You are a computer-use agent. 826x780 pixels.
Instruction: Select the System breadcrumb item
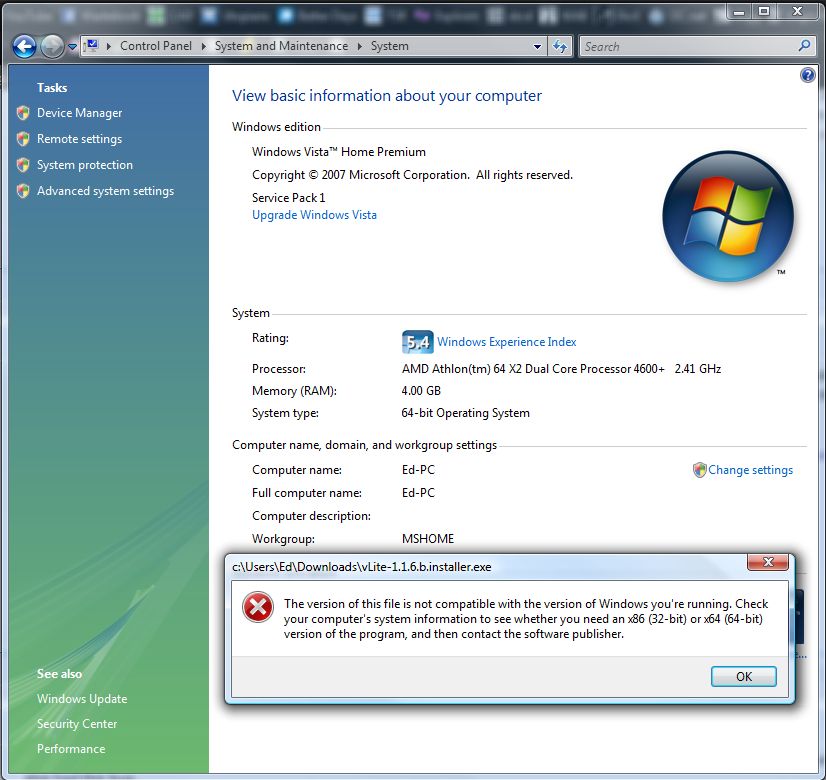[390, 46]
